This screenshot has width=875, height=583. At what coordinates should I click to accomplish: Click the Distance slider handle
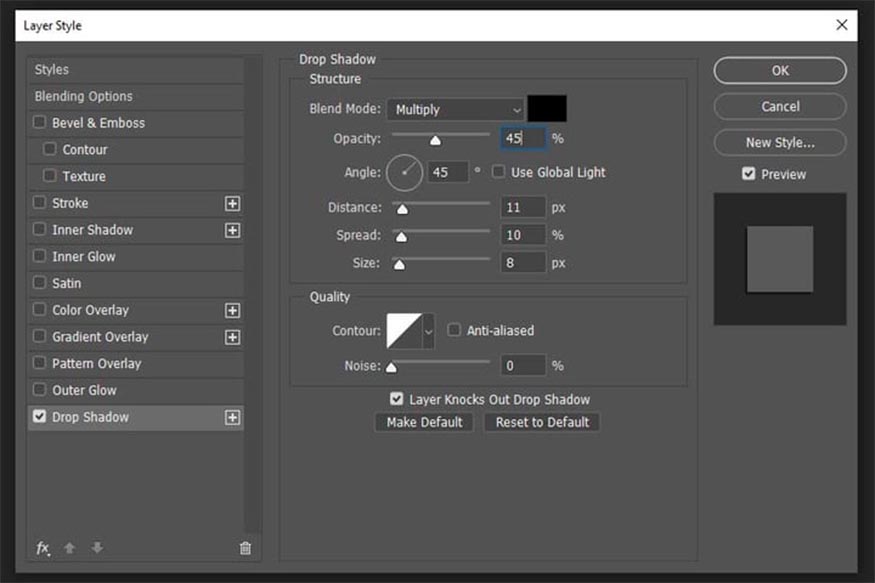pyautogui.click(x=402, y=209)
